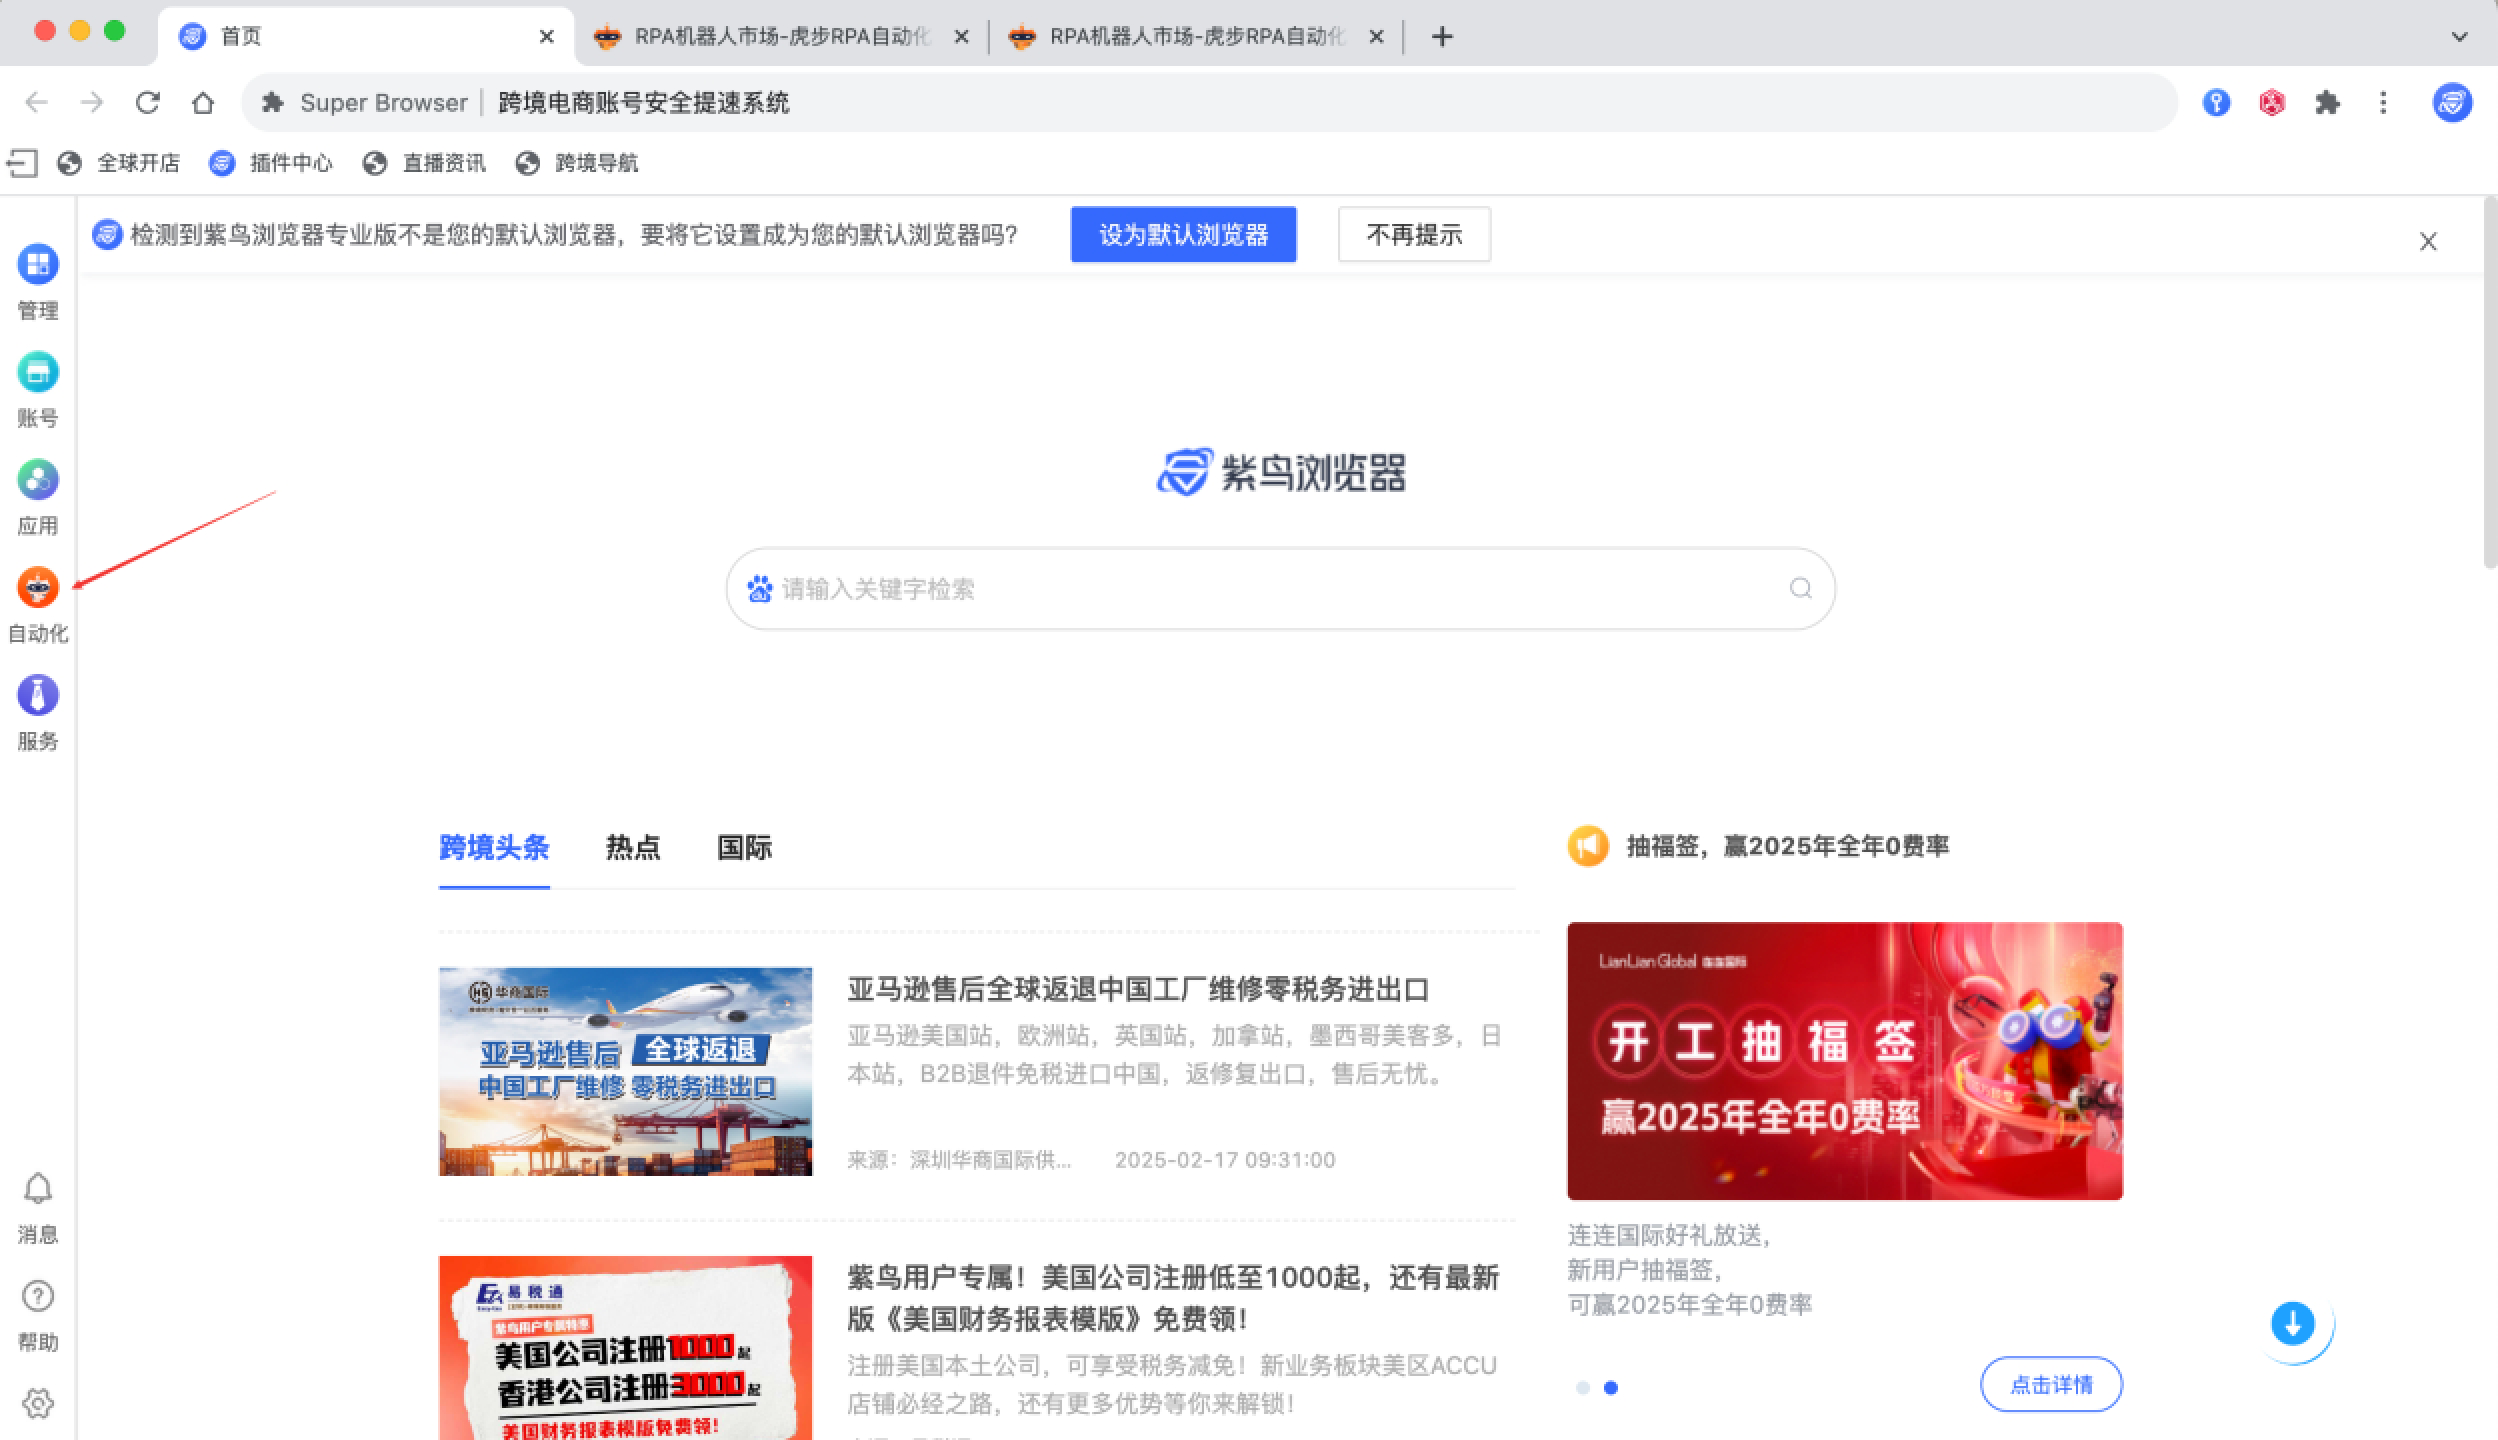The width and height of the screenshot is (2498, 1440).
Task: Switch to the third RPA机器人市场 tab
Action: [1197, 37]
